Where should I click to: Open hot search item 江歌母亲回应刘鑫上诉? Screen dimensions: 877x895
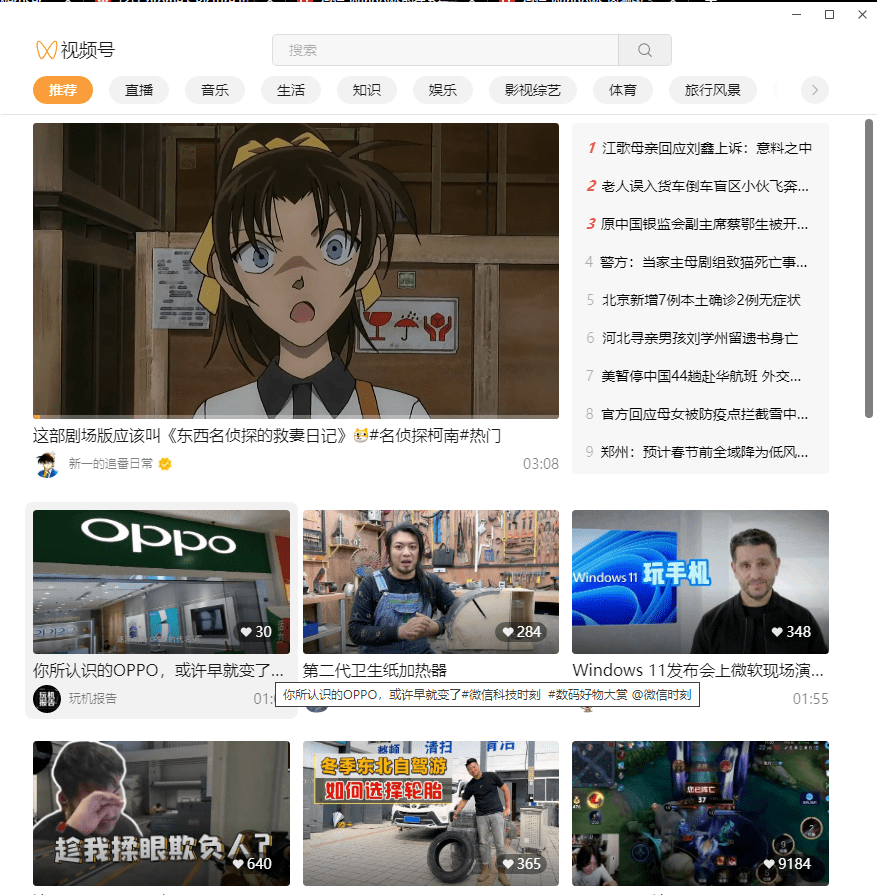pyautogui.click(x=709, y=148)
